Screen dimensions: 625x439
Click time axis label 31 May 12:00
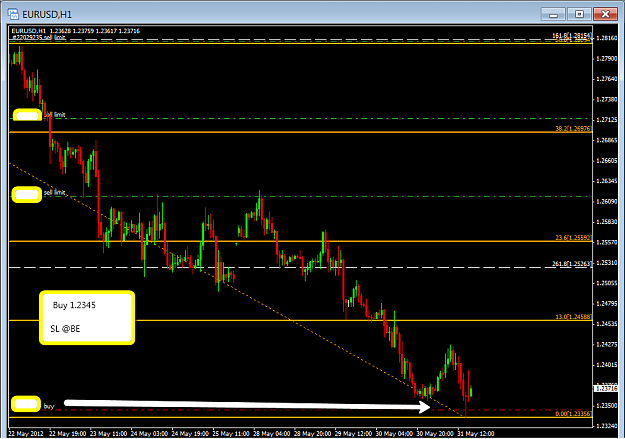tap(476, 433)
